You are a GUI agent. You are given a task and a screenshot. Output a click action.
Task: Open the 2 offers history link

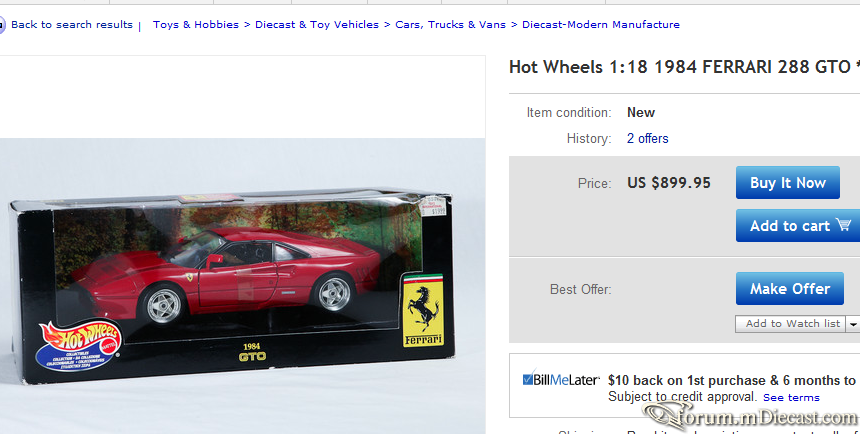click(647, 138)
